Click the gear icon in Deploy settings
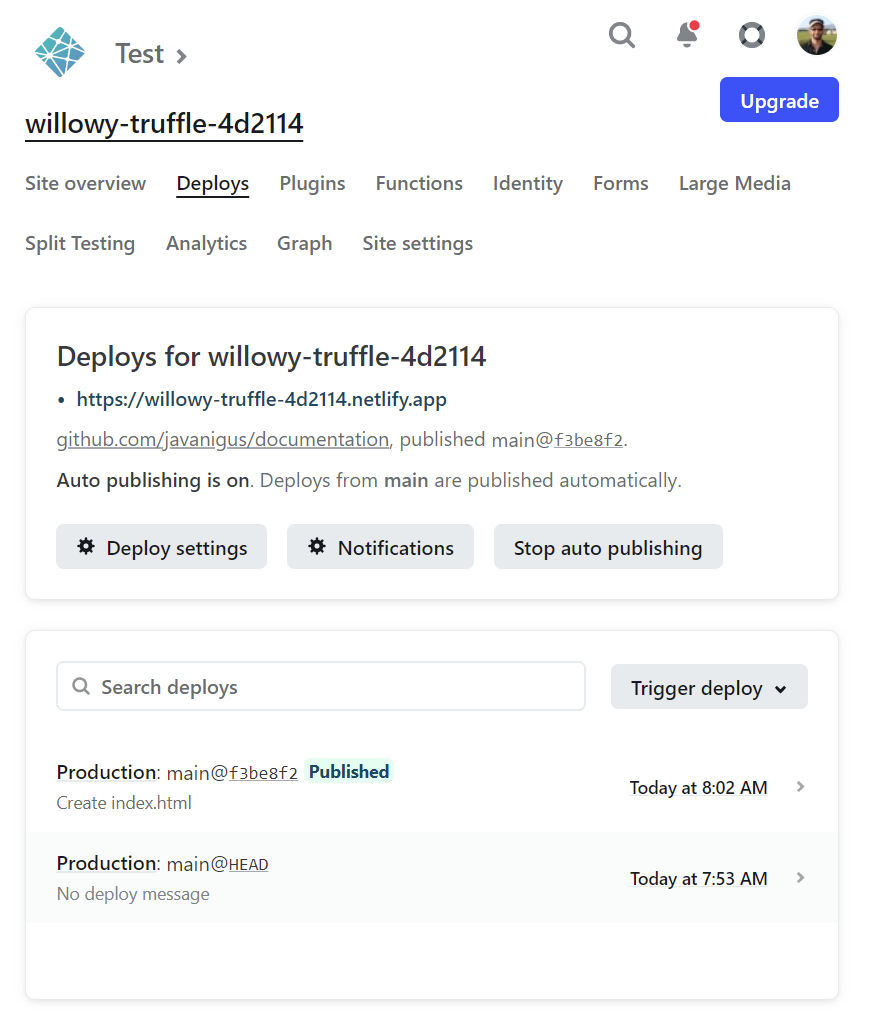 point(86,547)
